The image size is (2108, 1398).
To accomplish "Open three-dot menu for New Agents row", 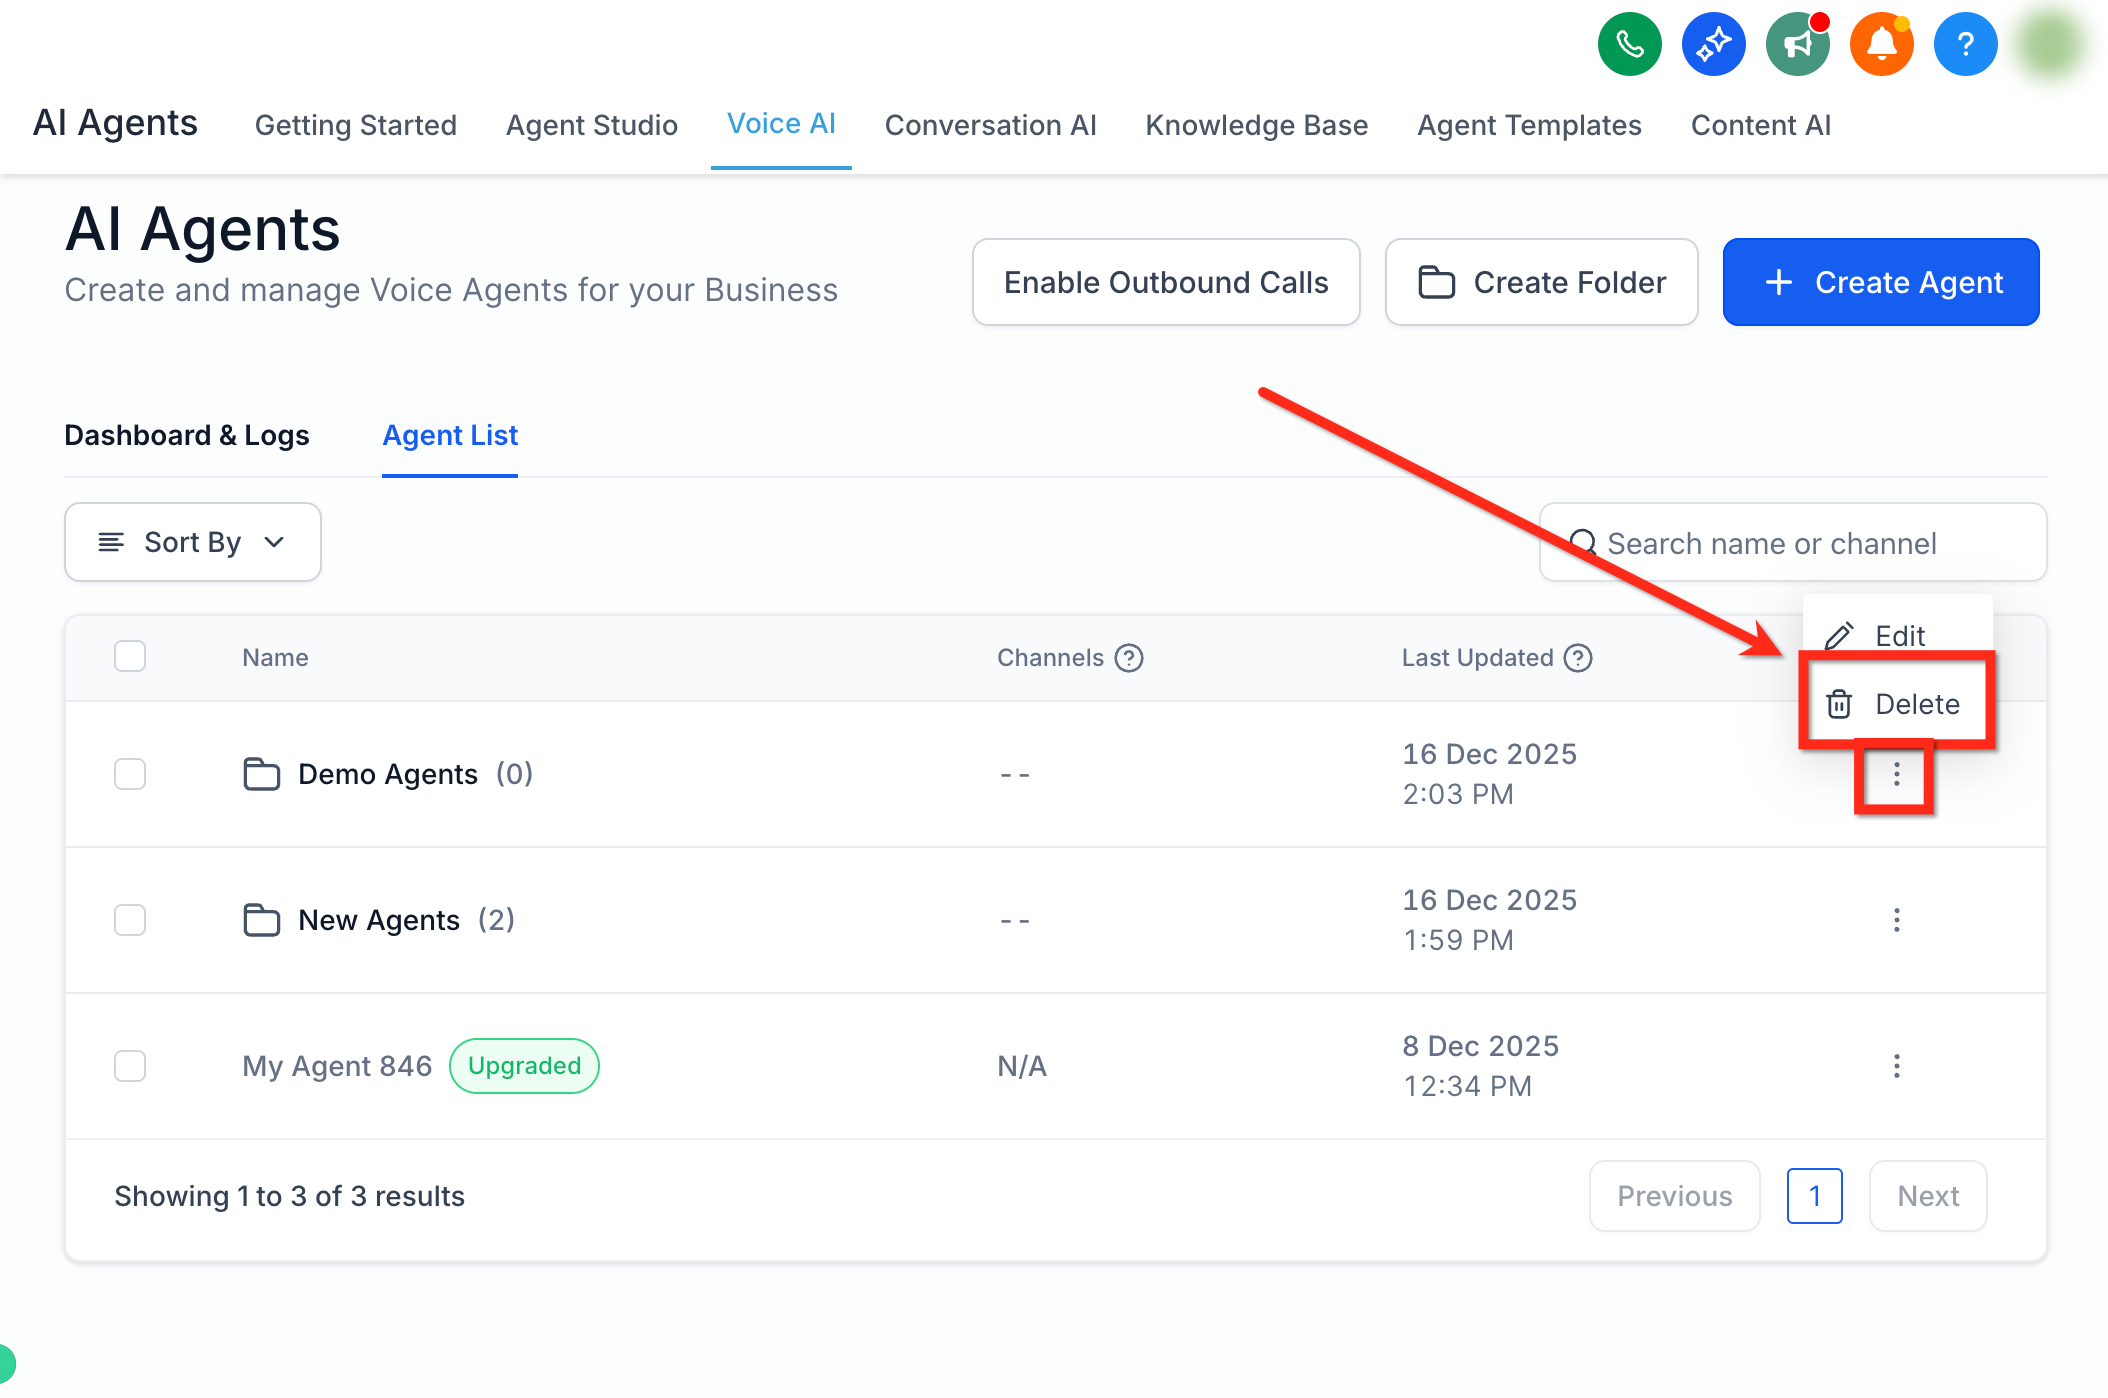I will pyautogui.click(x=1896, y=920).
